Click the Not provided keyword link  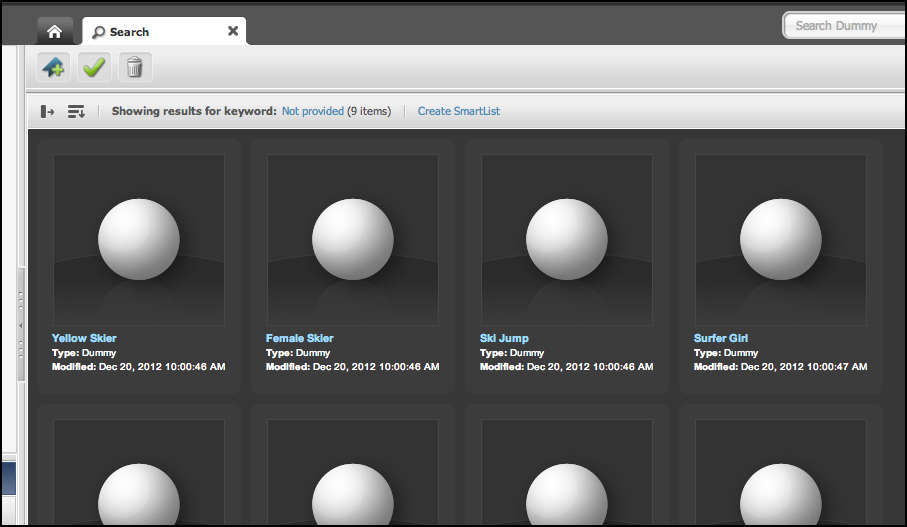(x=313, y=111)
